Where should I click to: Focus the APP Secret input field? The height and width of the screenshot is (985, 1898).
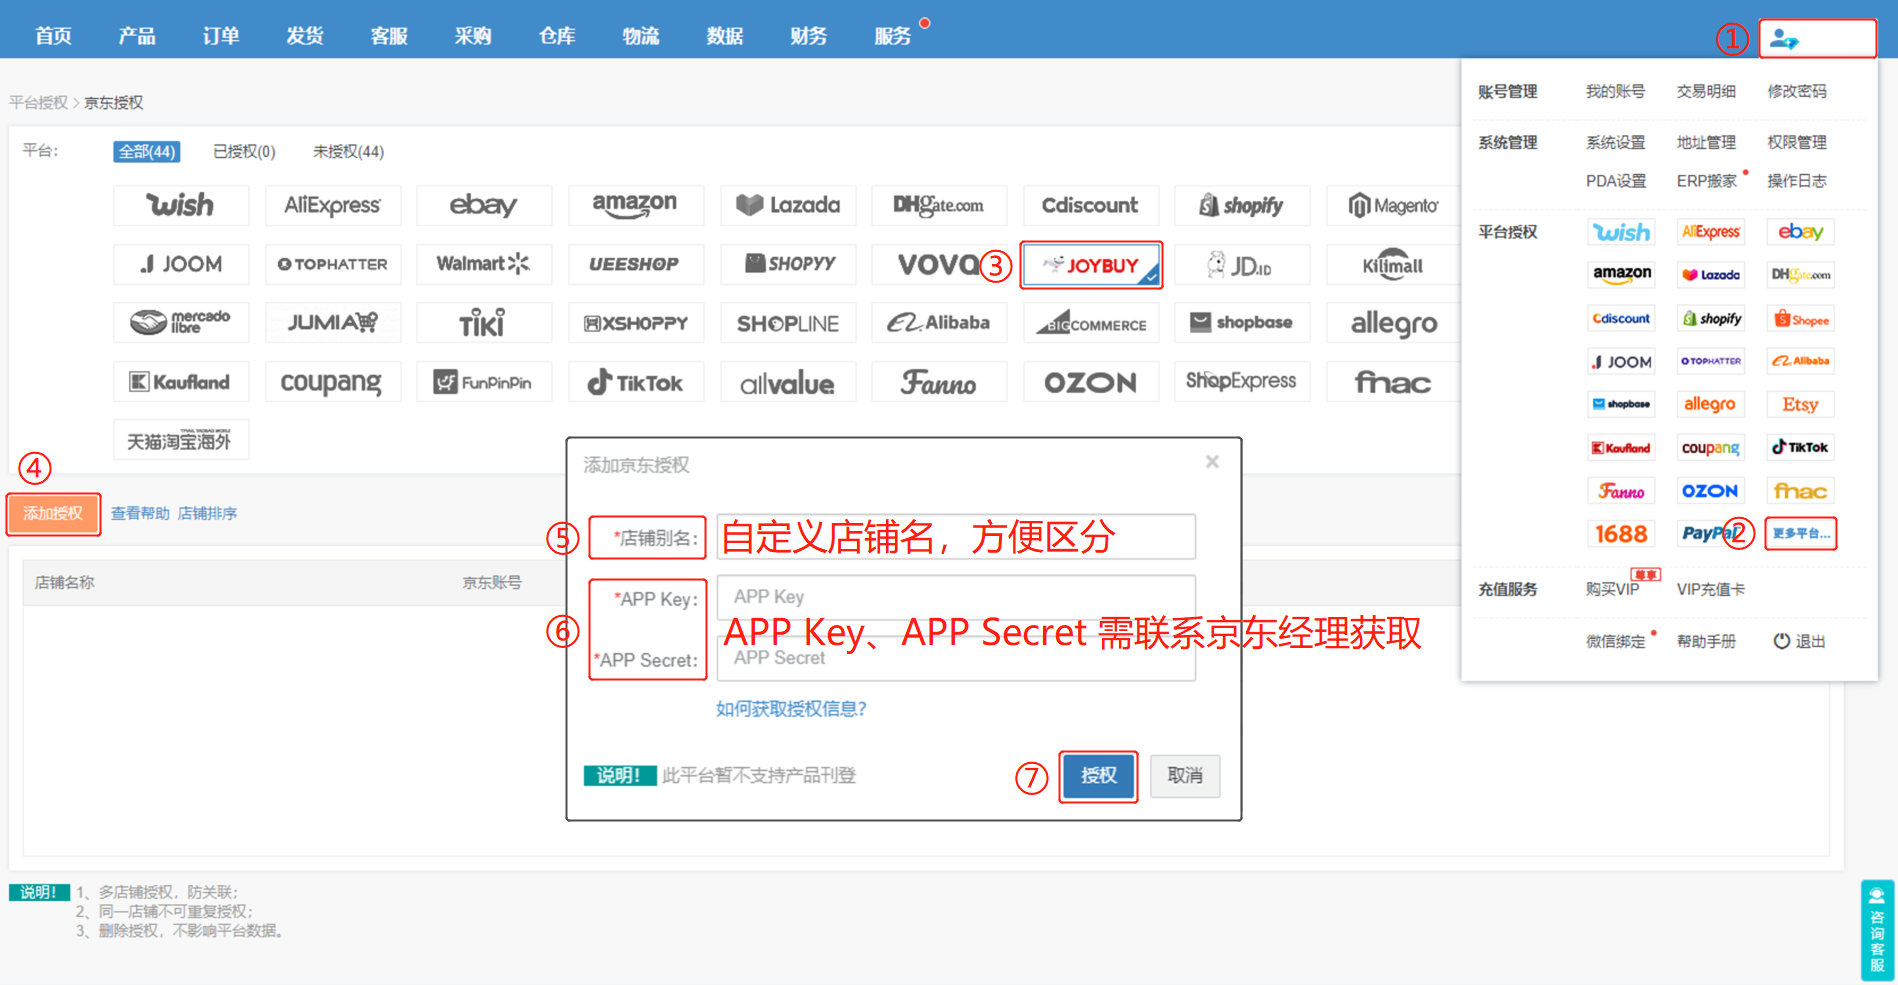pyautogui.click(x=956, y=658)
